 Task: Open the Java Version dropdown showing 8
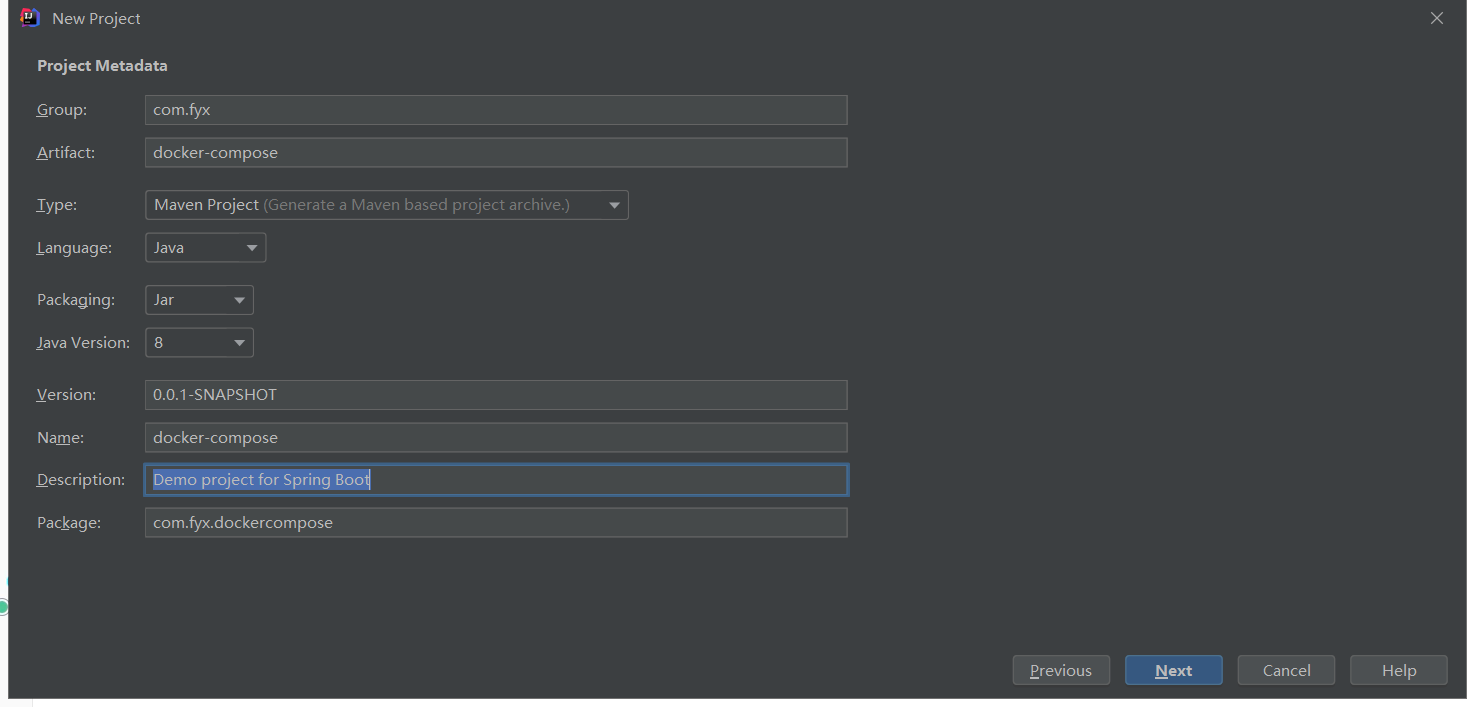pyautogui.click(x=199, y=342)
